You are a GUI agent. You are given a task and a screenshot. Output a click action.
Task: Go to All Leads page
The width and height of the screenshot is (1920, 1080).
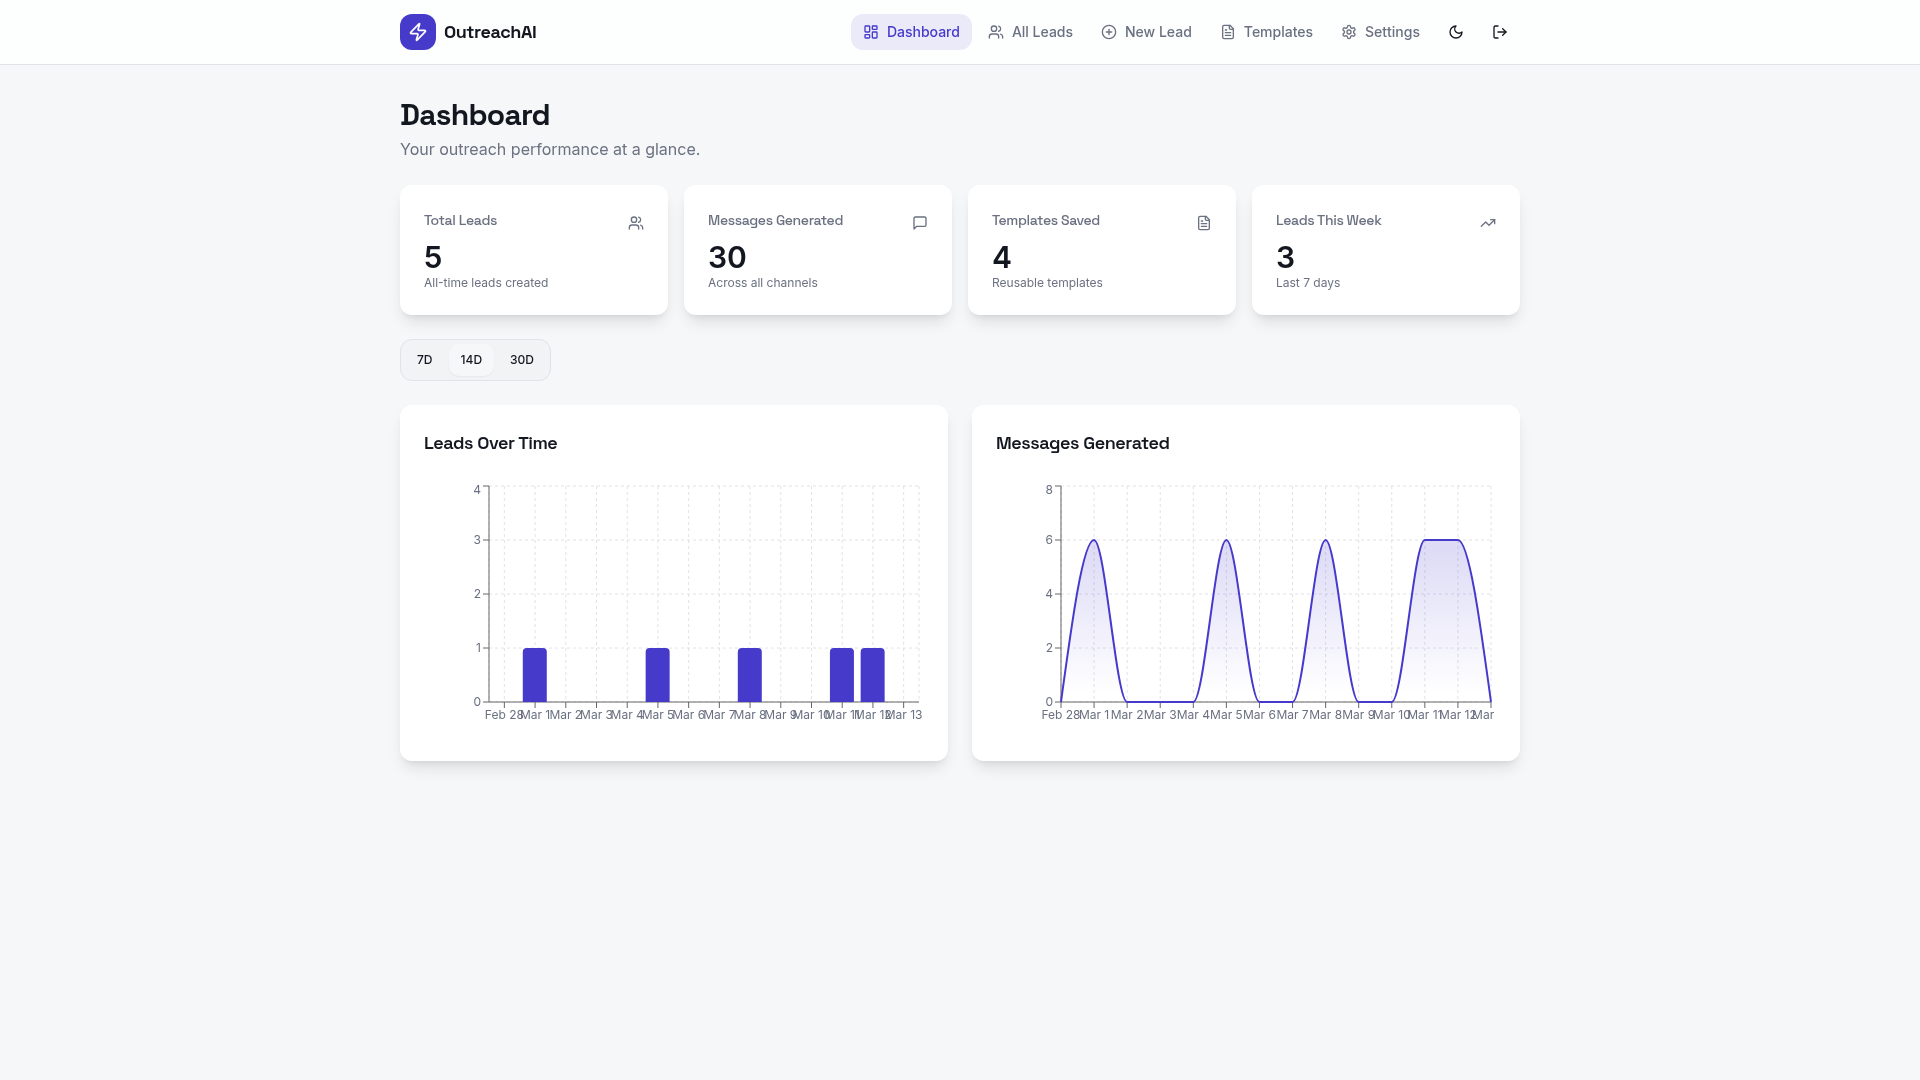point(1030,32)
